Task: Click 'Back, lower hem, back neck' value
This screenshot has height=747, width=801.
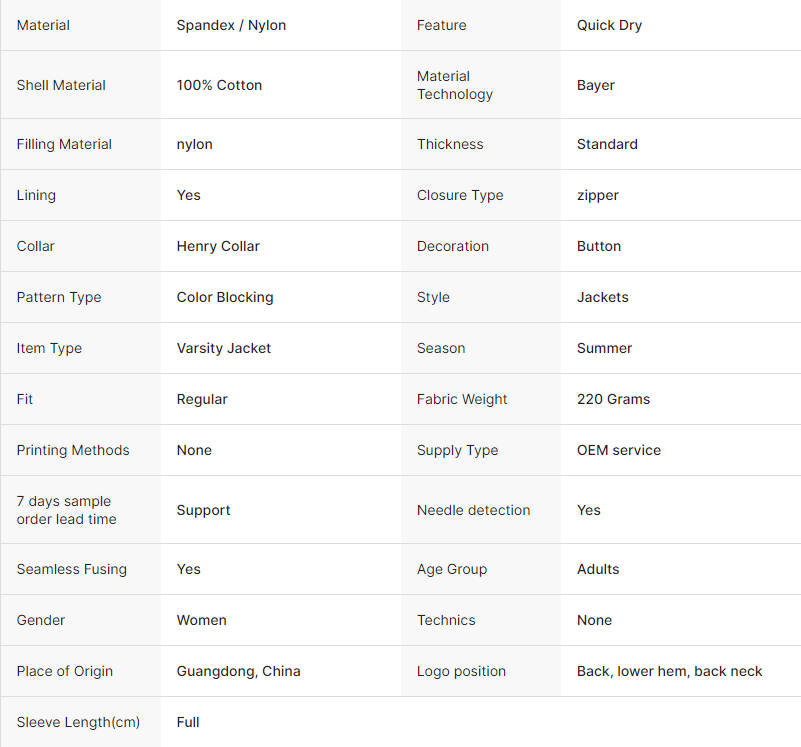Action: (669, 671)
